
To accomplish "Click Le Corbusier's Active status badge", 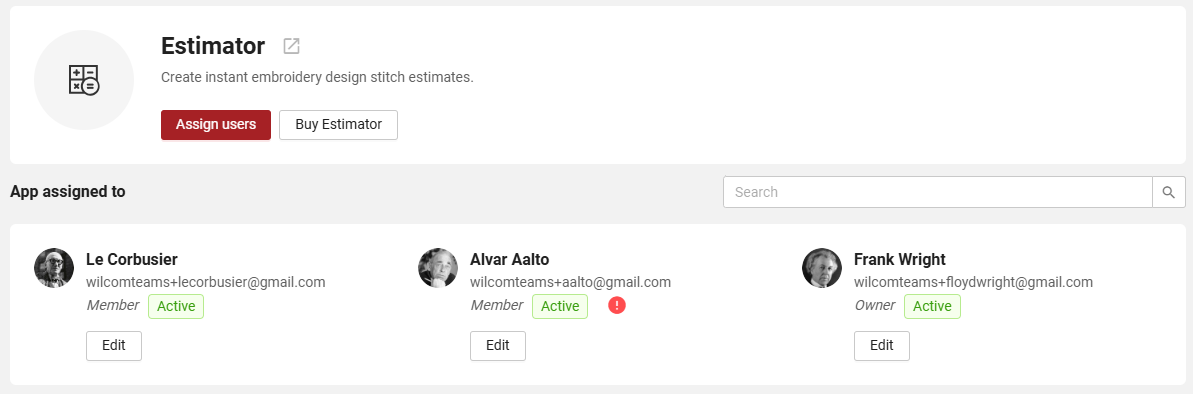I will (x=176, y=307).
